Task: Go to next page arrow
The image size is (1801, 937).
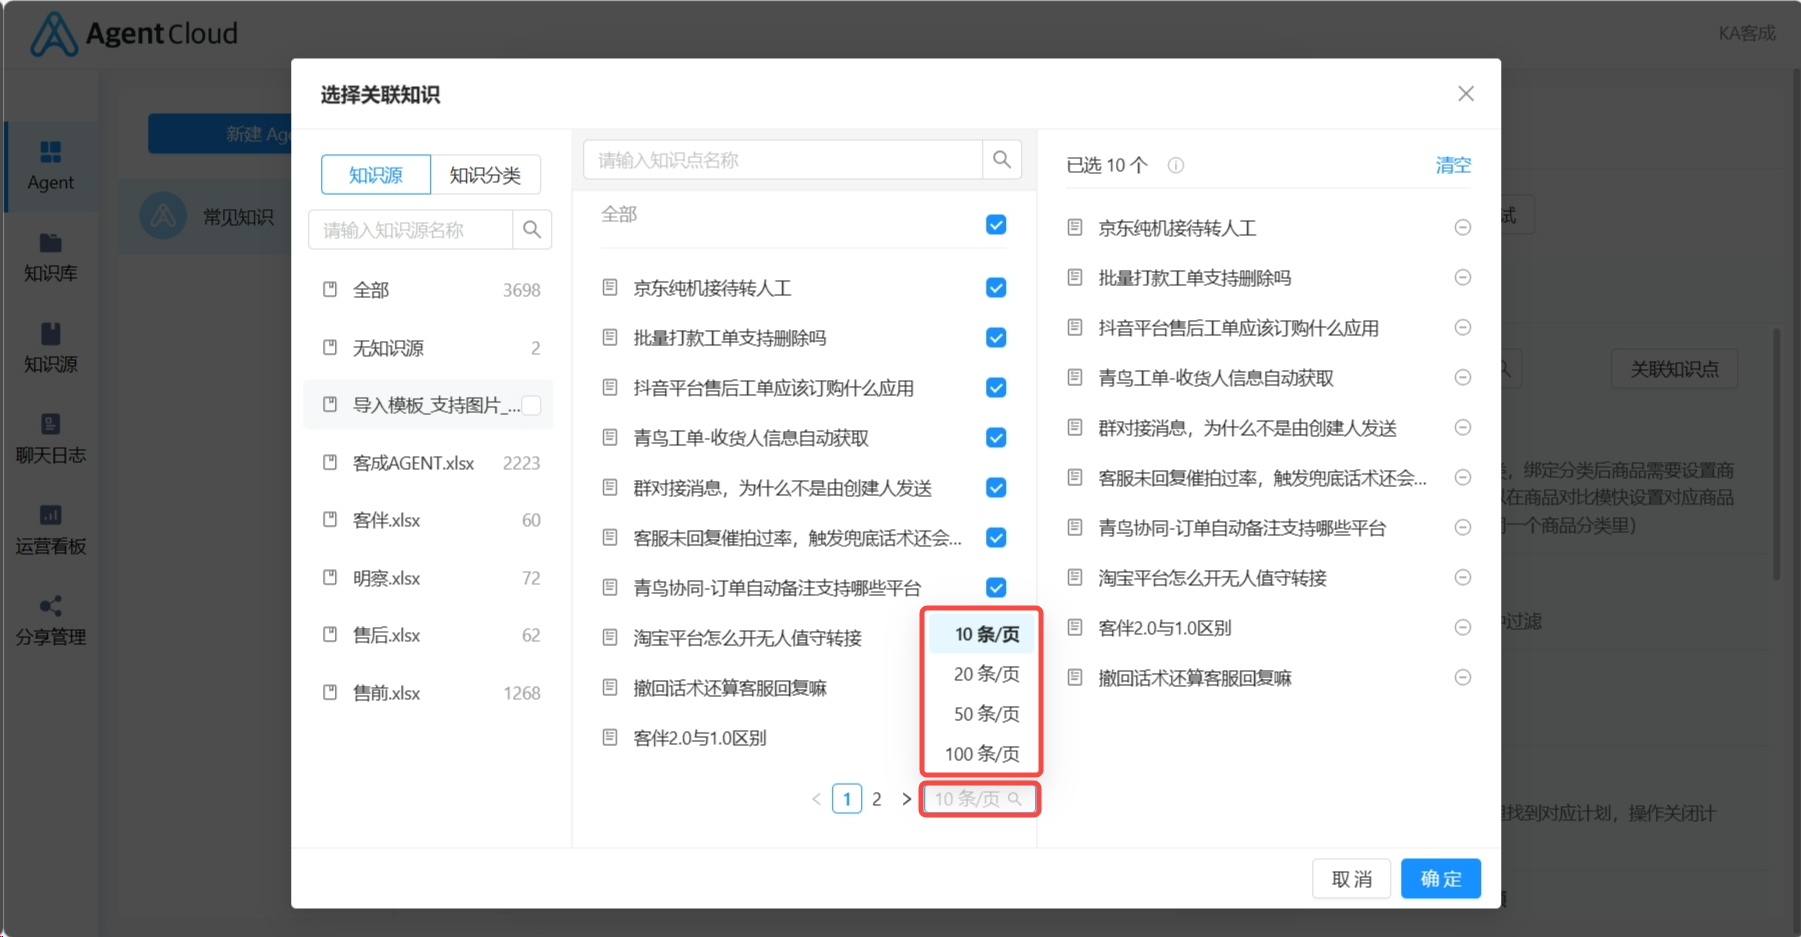Action: [x=906, y=799]
